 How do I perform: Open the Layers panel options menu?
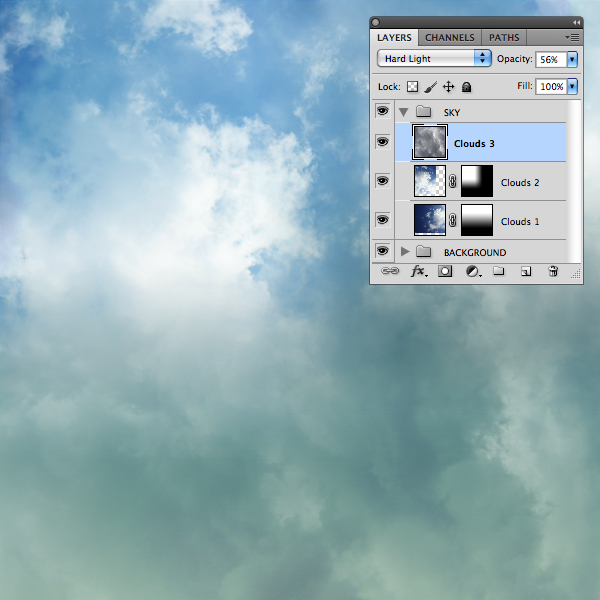pyautogui.click(x=572, y=38)
